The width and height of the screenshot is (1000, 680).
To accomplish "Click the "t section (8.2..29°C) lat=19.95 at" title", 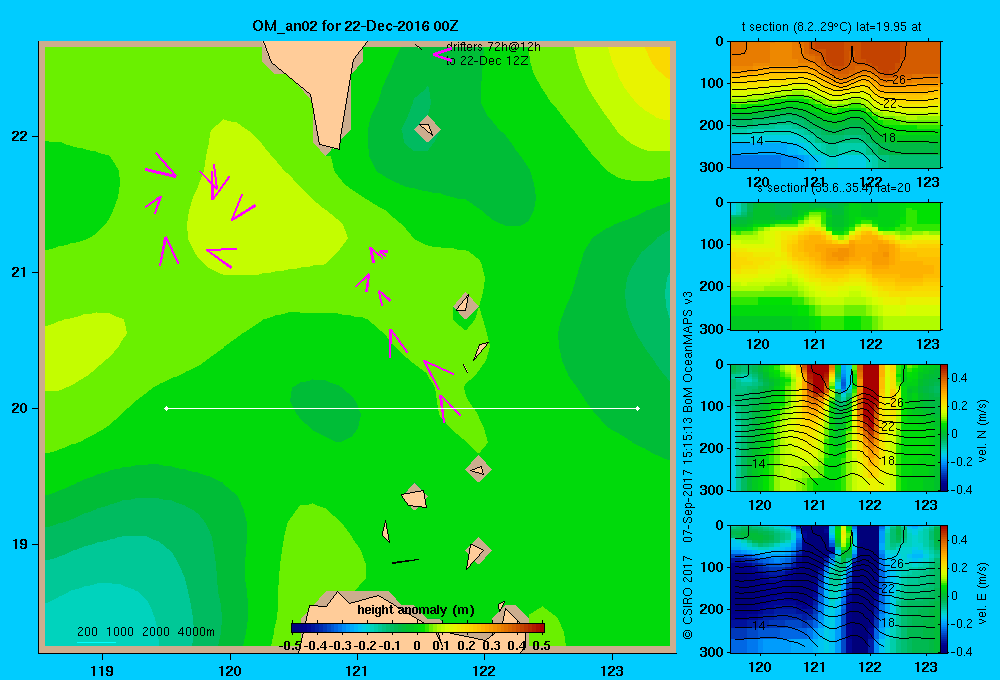I will pyautogui.click(x=832, y=27).
